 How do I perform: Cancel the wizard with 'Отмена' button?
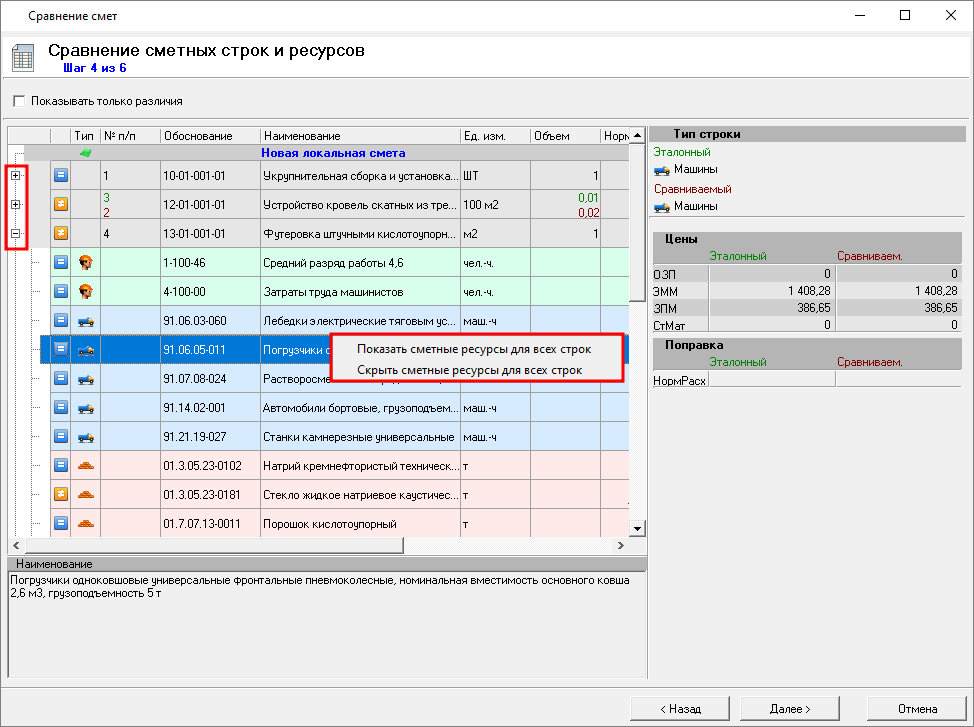(x=916, y=708)
